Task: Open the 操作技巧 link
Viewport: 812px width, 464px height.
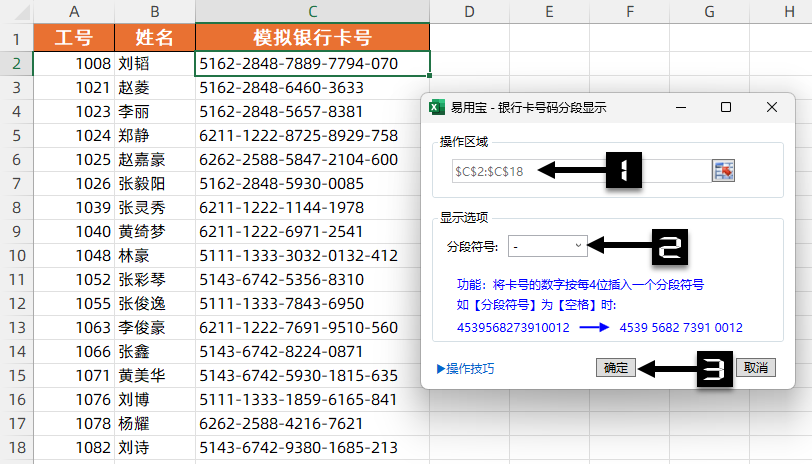Action: point(466,368)
